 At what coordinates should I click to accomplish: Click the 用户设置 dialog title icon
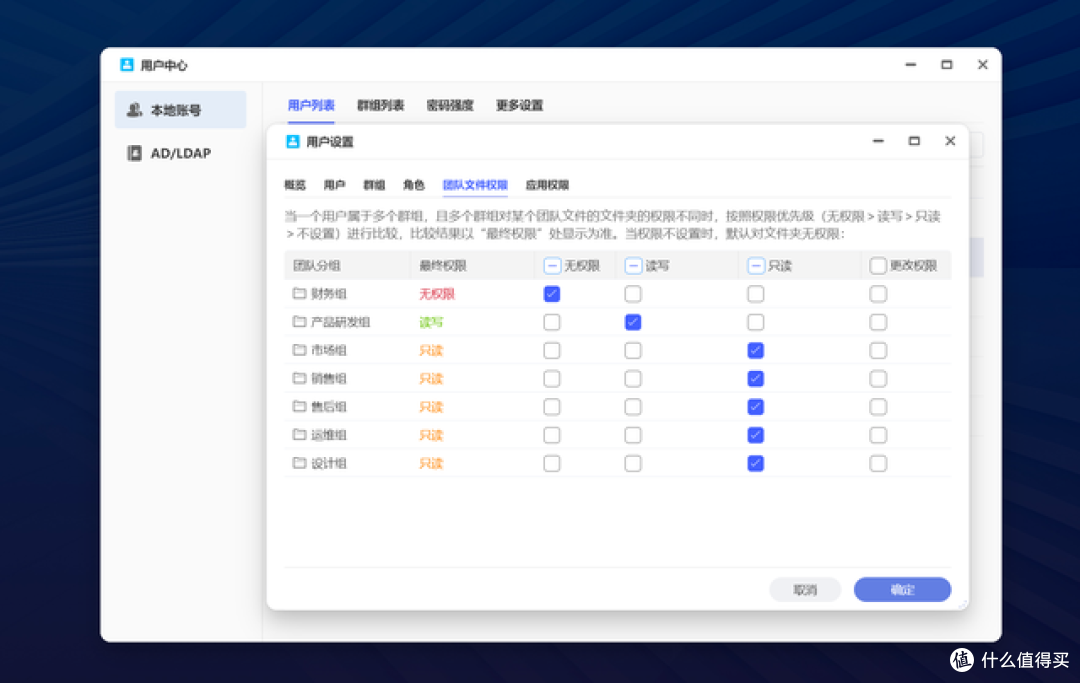coord(293,141)
